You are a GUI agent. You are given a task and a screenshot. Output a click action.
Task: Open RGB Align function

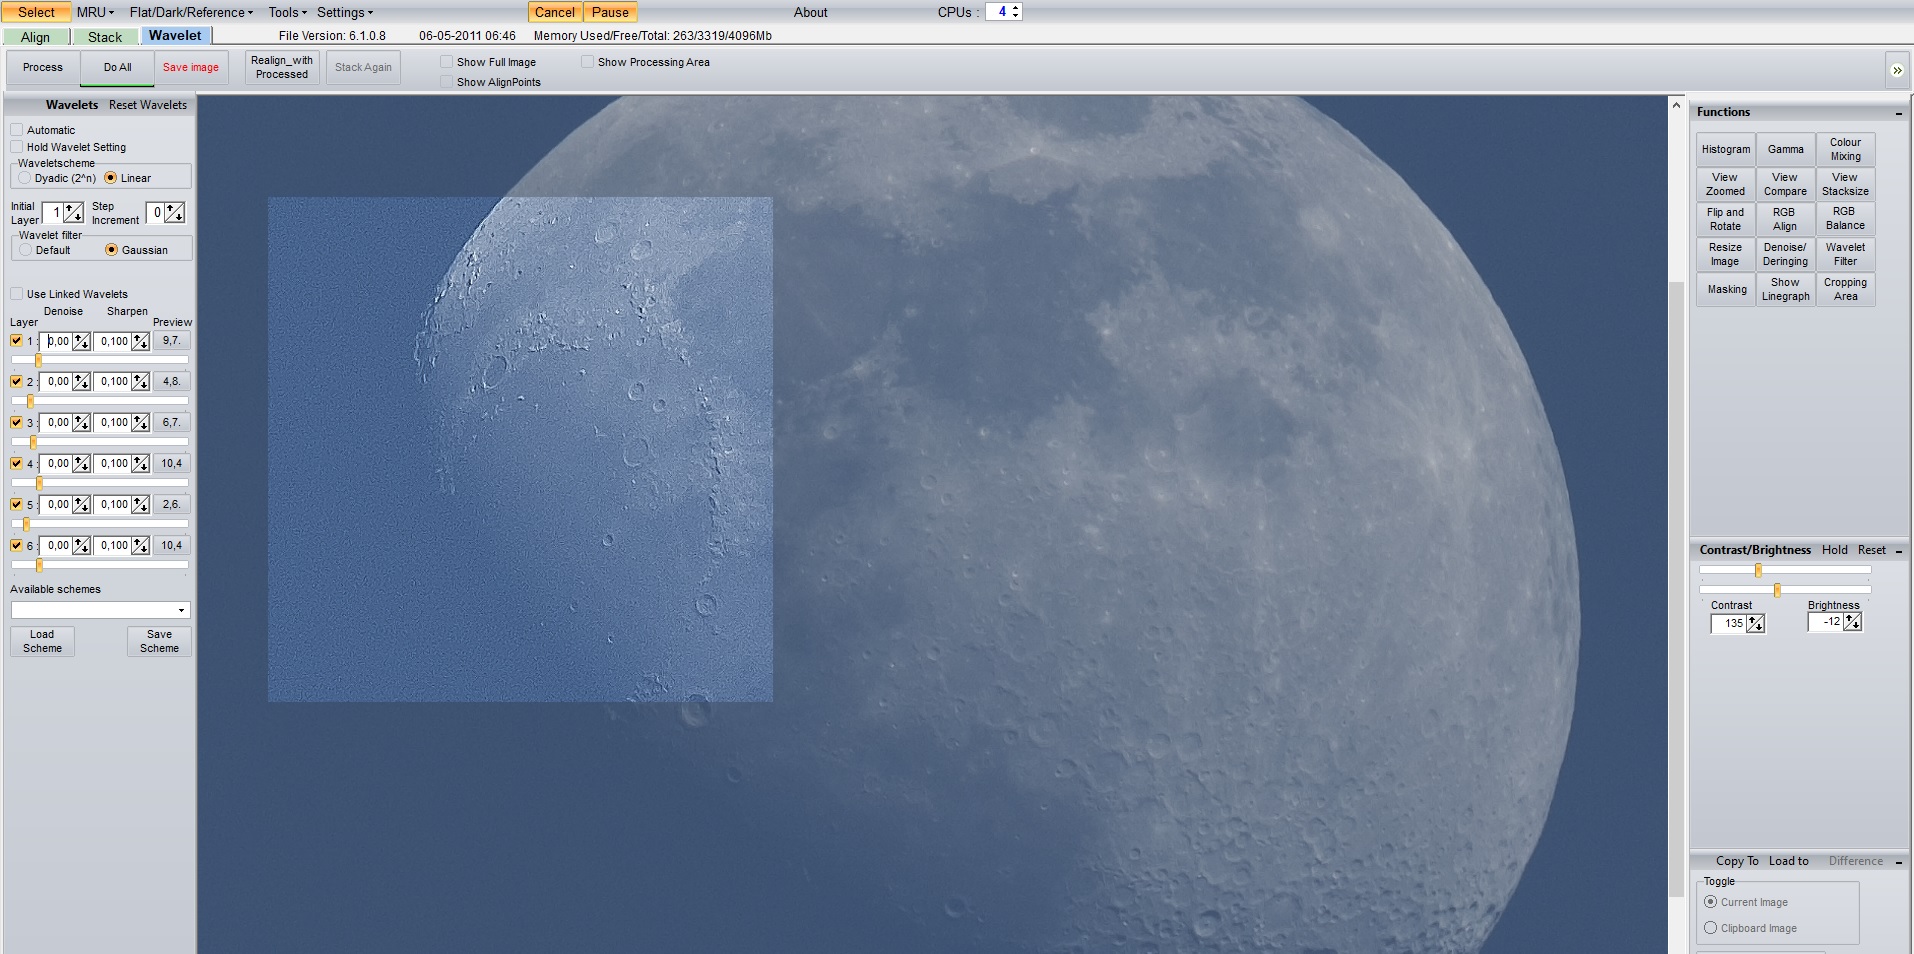[x=1785, y=219]
